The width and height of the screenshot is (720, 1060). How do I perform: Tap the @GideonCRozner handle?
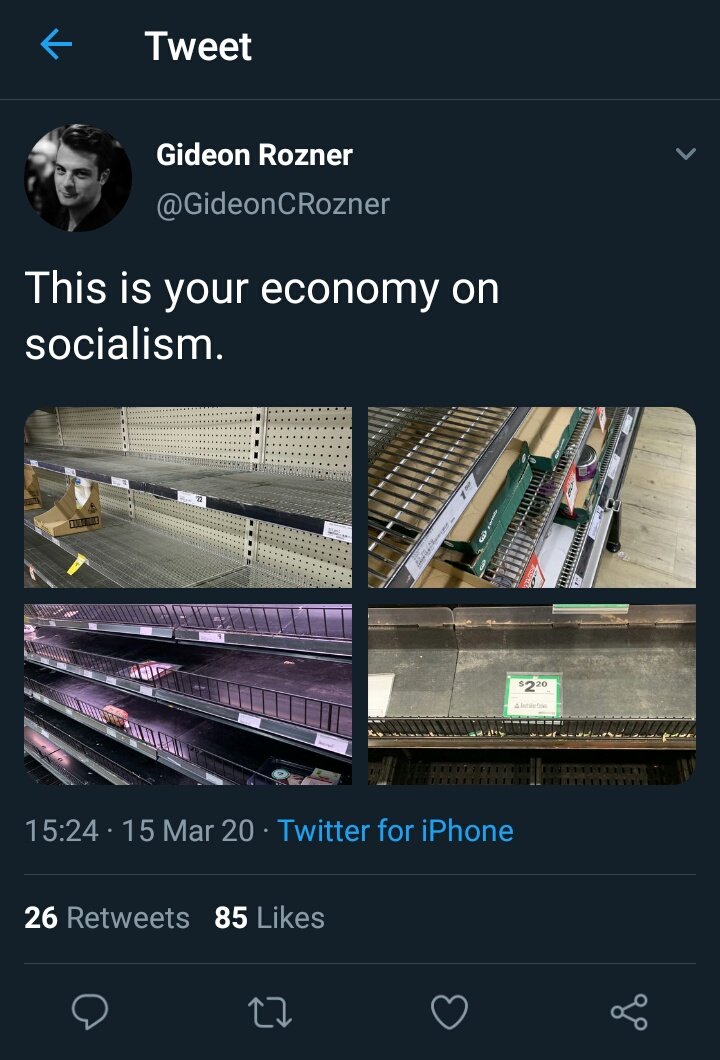pos(273,204)
